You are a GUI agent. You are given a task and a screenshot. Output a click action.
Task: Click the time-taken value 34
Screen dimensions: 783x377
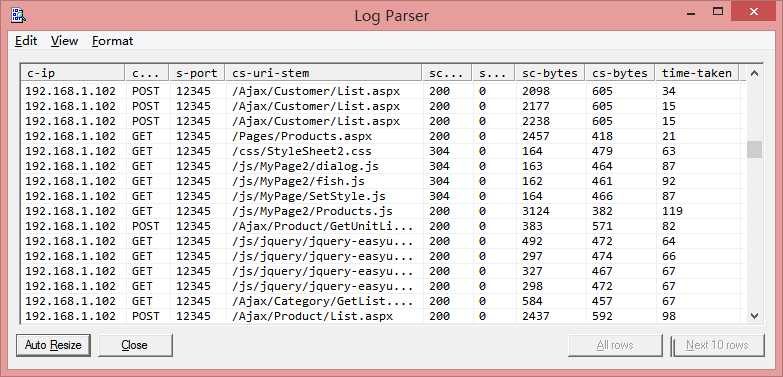pos(669,91)
